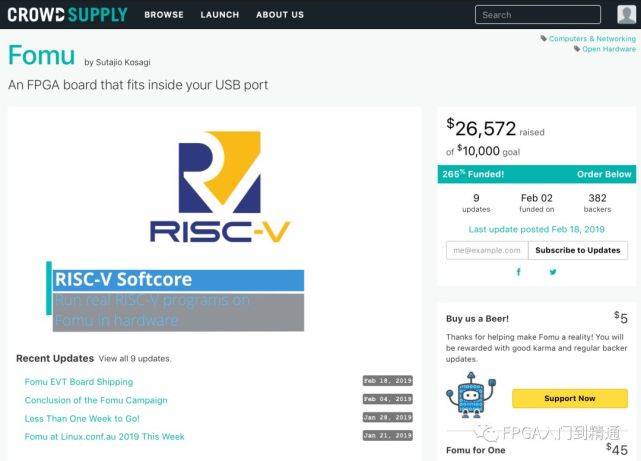Open the Crowd Supply logo home link
Viewport: 641px width, 461px height.
[x=67, y=15]
